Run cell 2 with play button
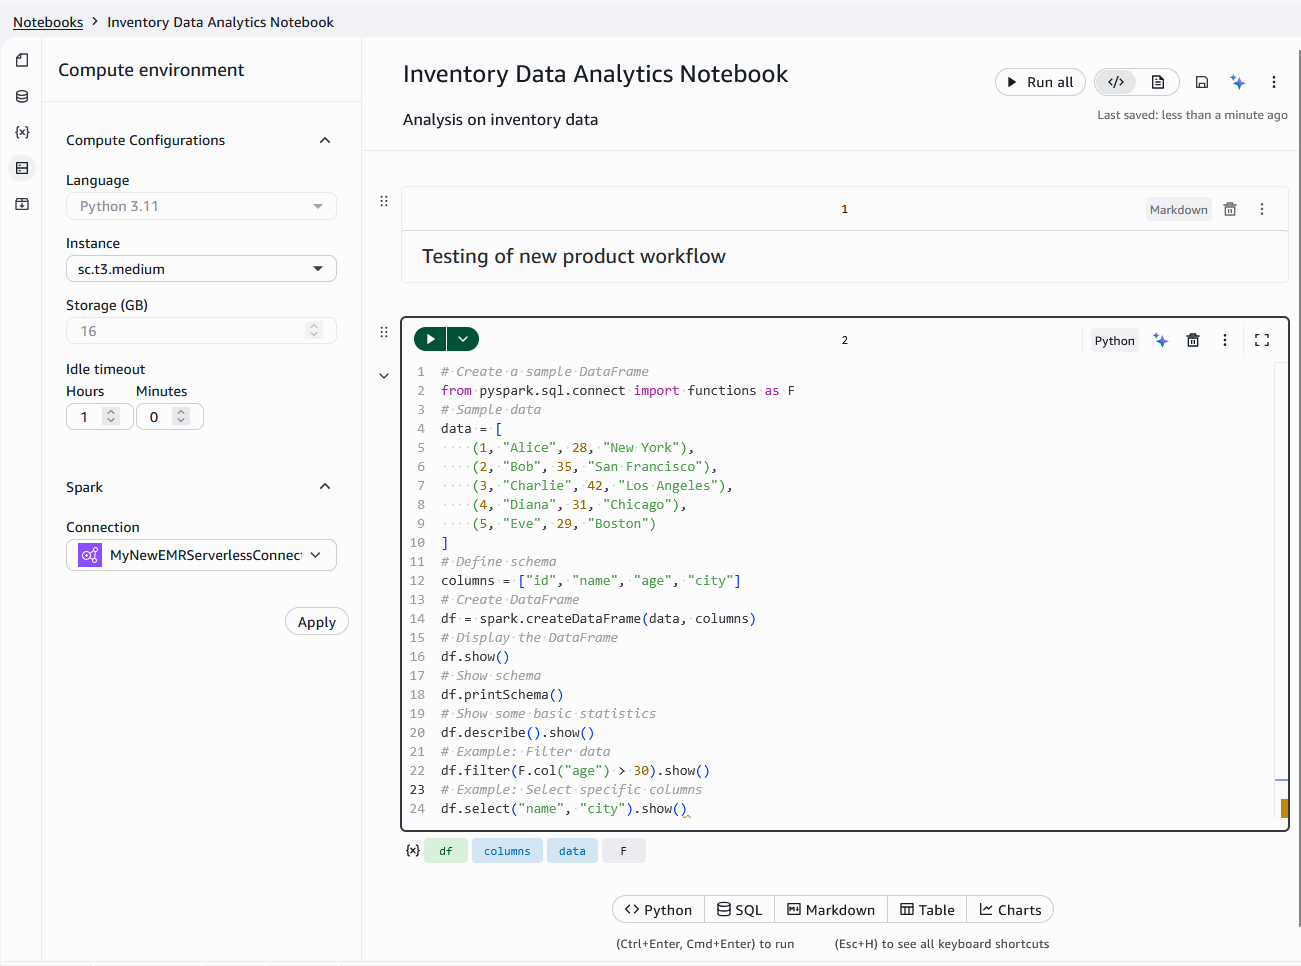 (x=430, y=339)
